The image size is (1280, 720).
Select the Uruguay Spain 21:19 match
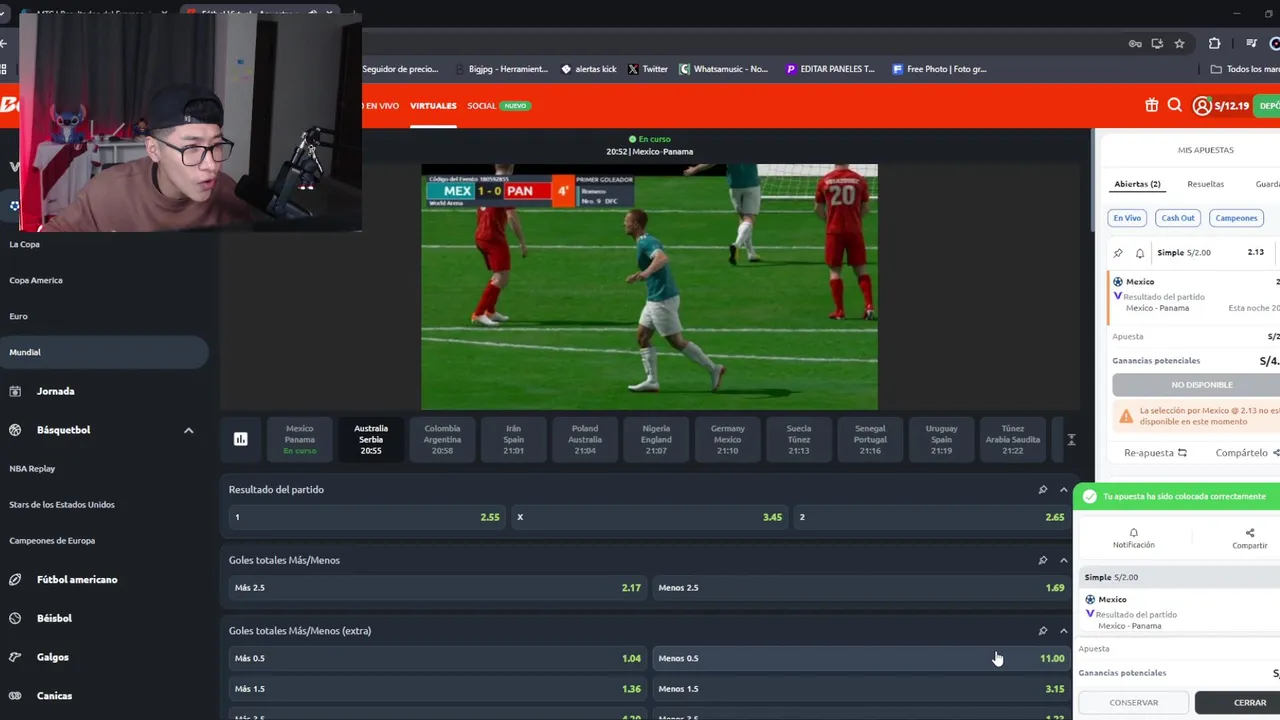point(941,439)
